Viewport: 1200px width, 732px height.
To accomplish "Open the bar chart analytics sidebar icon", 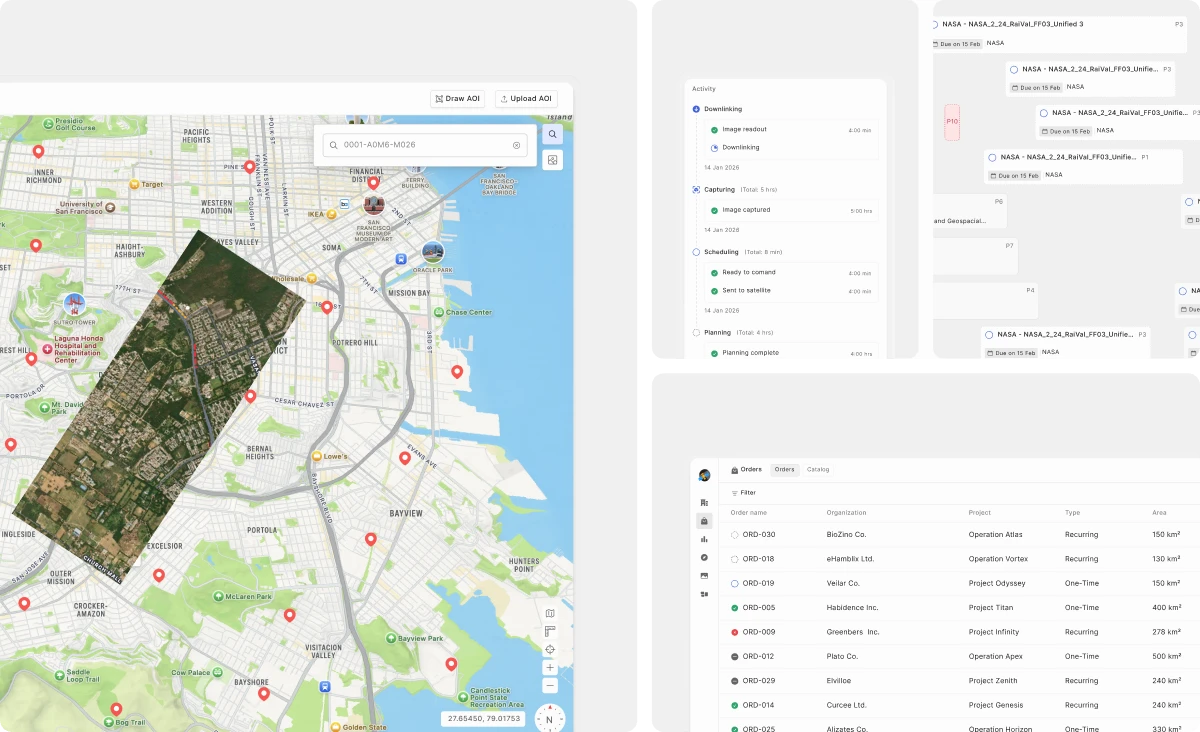I will point(704,539).
